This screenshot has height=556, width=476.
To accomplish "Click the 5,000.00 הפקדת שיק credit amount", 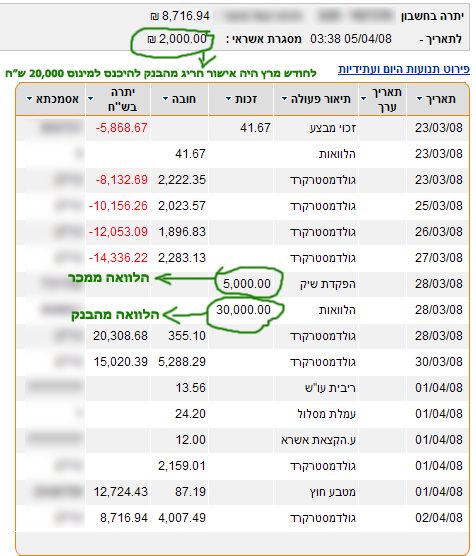I will 247,284.
